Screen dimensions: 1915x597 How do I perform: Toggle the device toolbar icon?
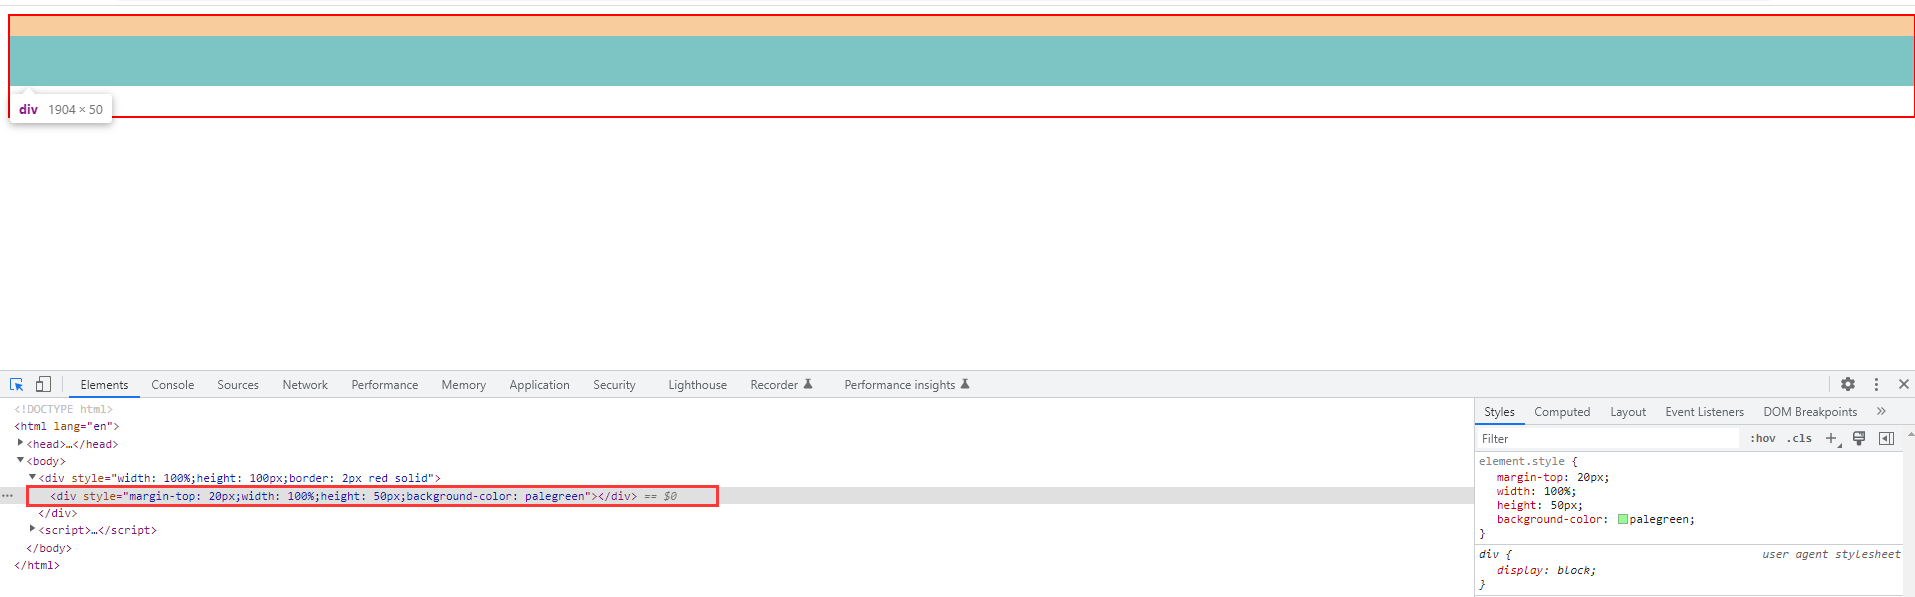tap(43, 385)
